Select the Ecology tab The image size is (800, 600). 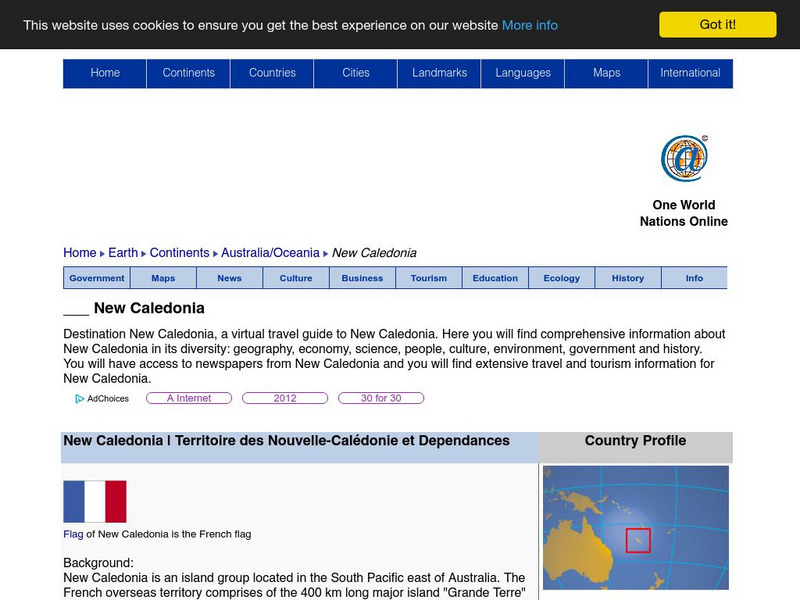pyautogui.click(x=561, y=278)
